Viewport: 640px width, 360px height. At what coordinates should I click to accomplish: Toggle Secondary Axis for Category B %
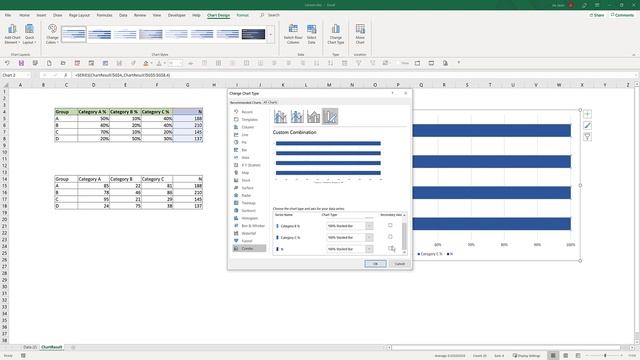pyautogui.click(x=390, y=225)
